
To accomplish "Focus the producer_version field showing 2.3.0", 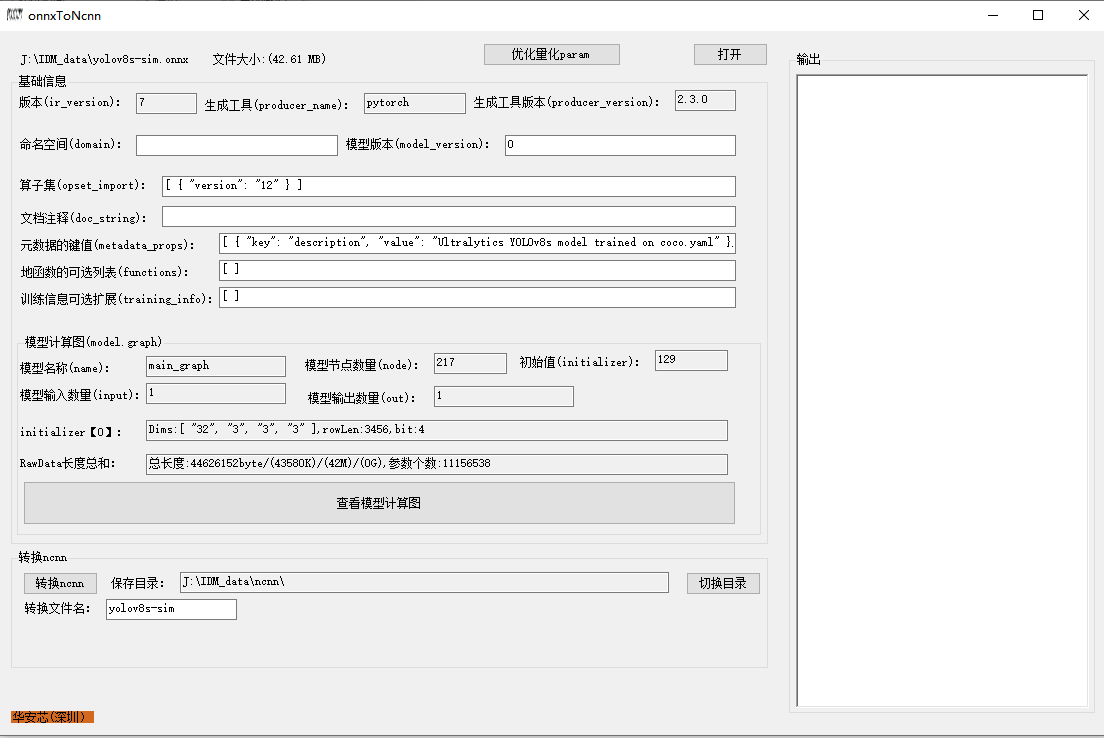I will point(705,100).
